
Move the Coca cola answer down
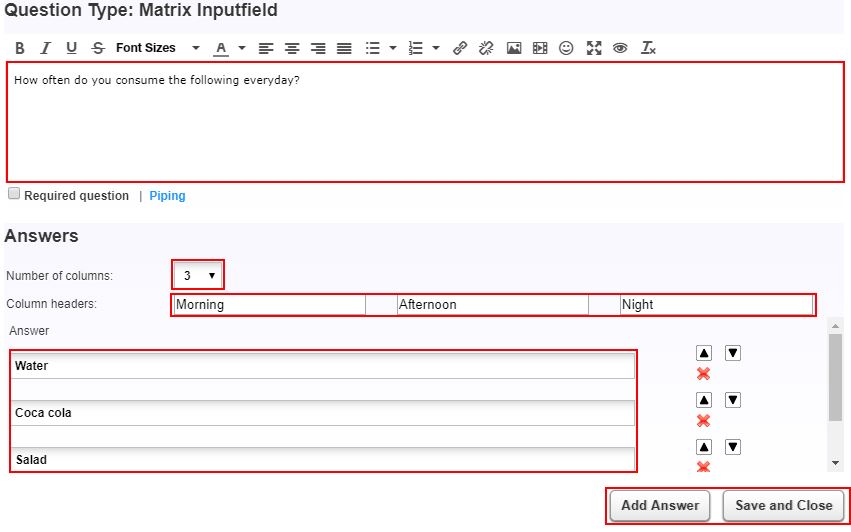coord(733,400)
